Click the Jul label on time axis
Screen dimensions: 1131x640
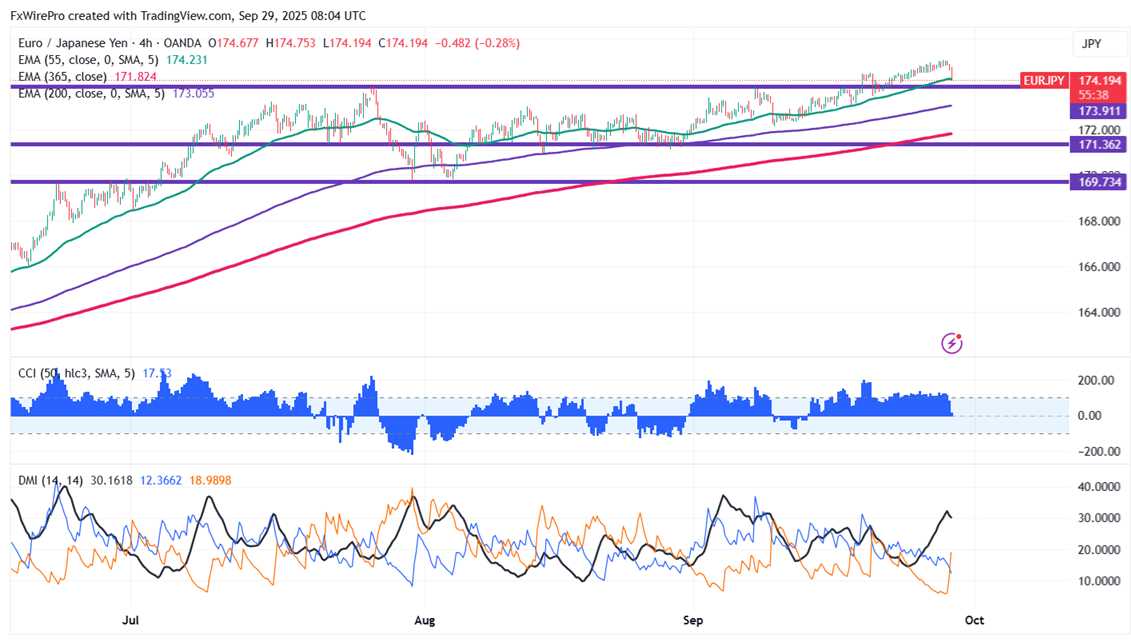pos(131,621)
